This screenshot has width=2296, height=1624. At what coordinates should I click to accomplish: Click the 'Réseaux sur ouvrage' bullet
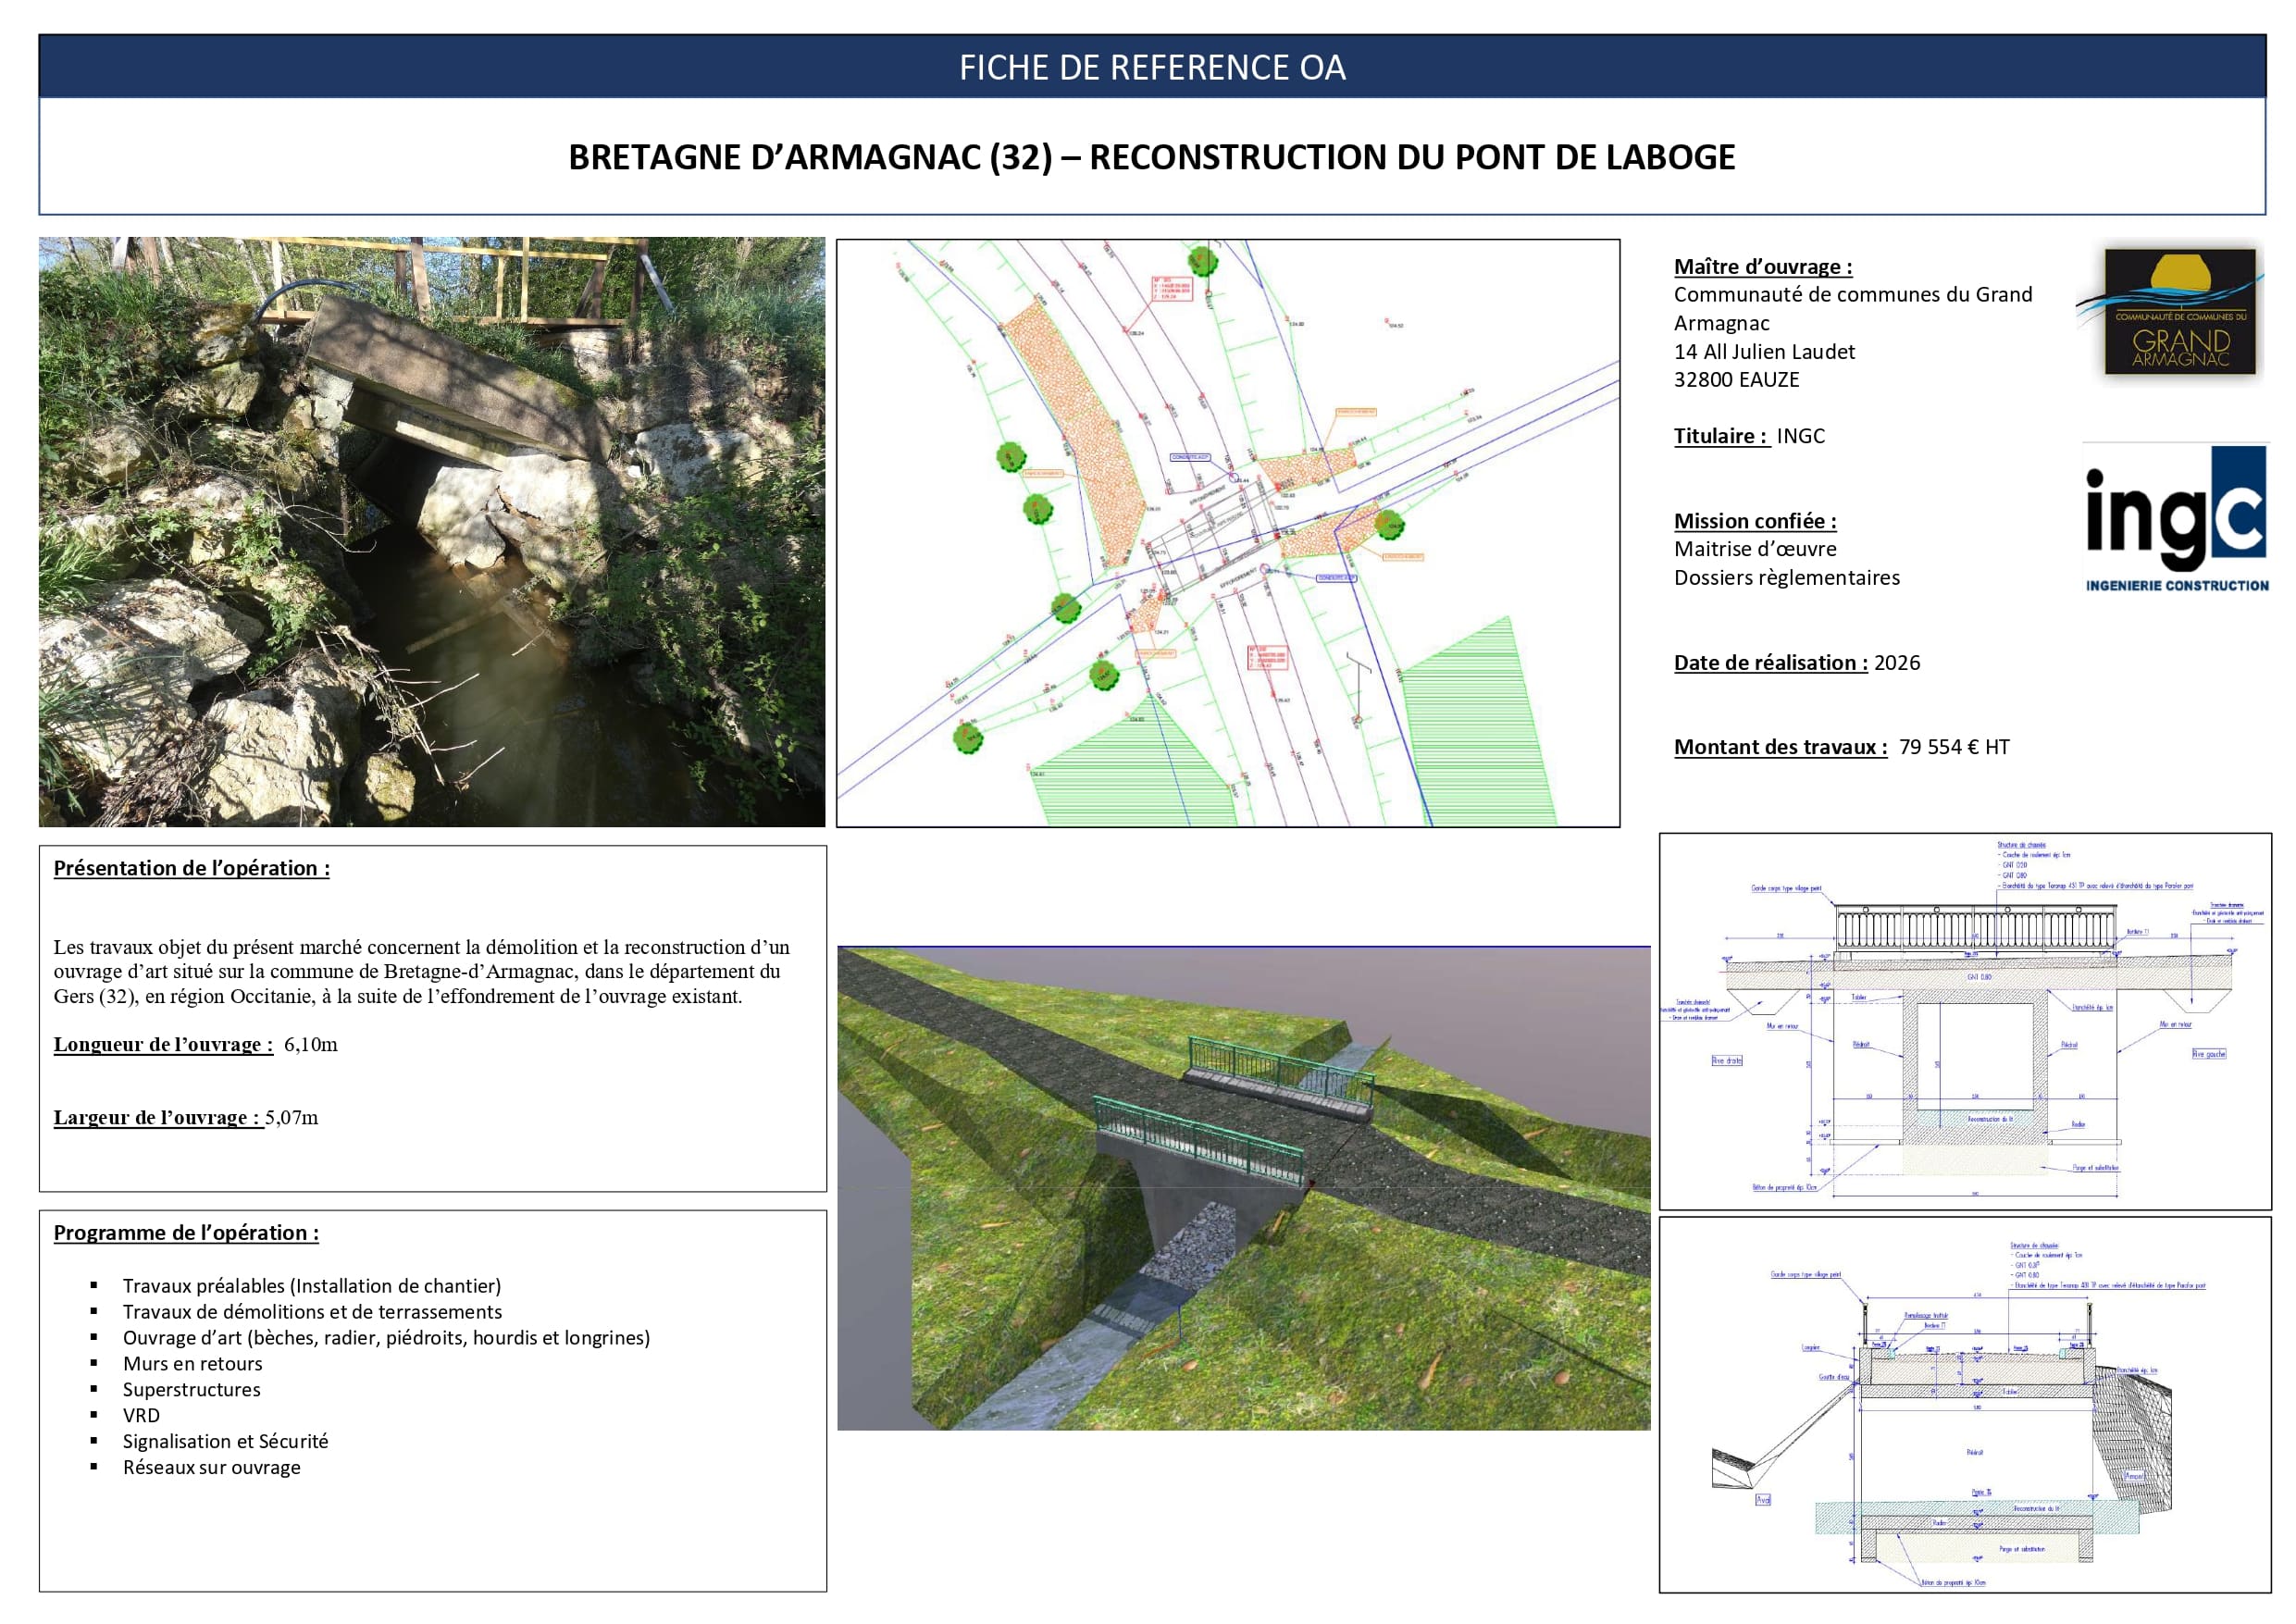tap(212, 1468)
